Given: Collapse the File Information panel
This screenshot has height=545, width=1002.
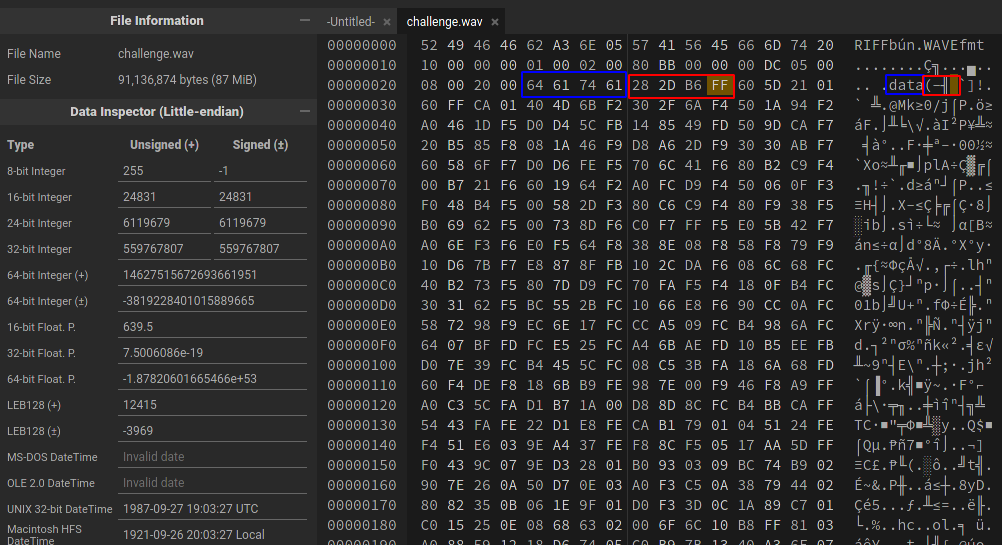Looking at the screenshot, I should 304,21.
